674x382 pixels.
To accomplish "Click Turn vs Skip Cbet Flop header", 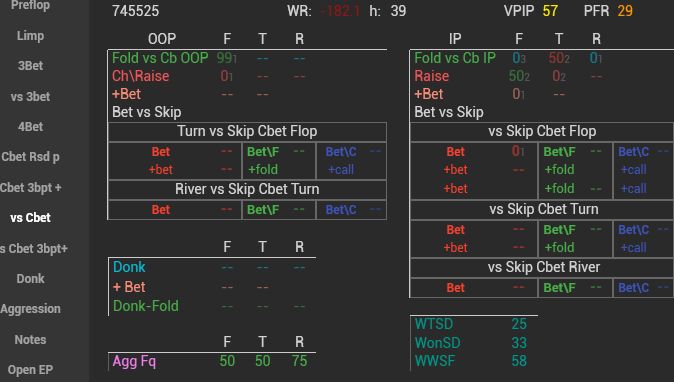I will [247, 131].
